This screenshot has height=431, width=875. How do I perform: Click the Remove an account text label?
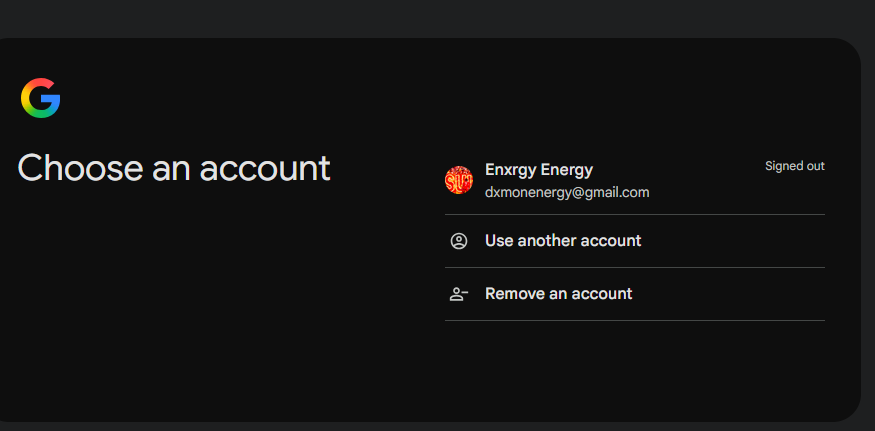[559, 294]
